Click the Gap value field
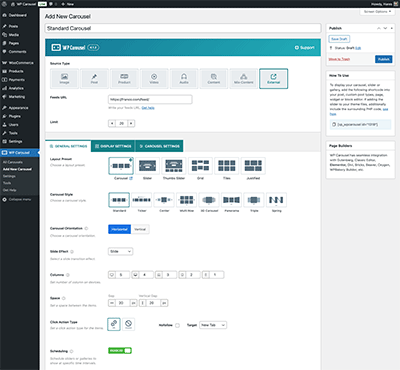 pyautogui.click(x=123, y=303)
